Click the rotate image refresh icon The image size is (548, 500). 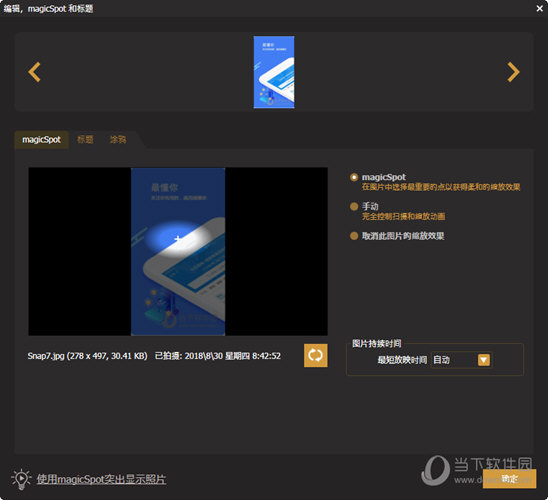(316, 355)
